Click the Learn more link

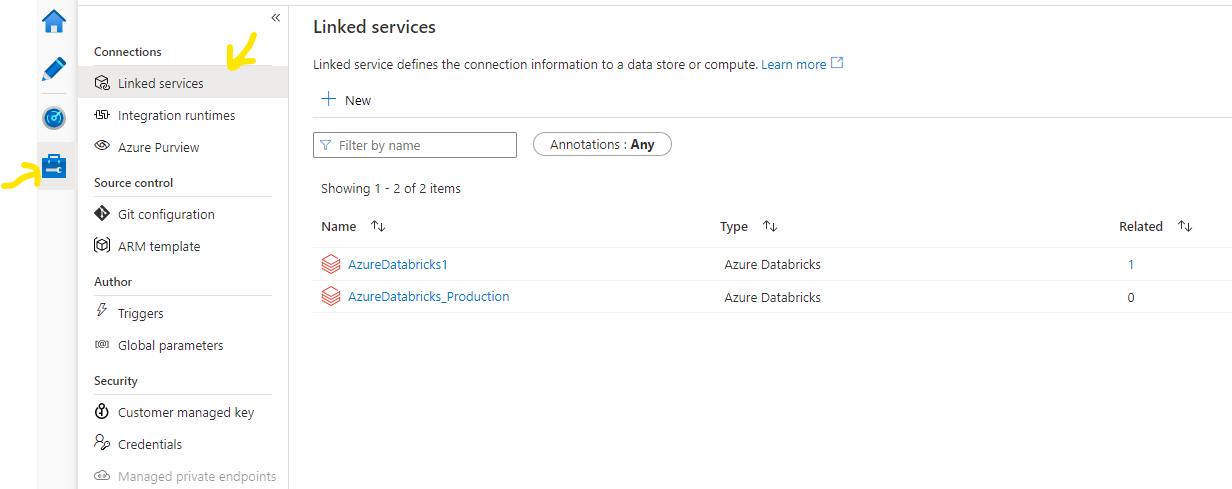click(x=794, y=64)
